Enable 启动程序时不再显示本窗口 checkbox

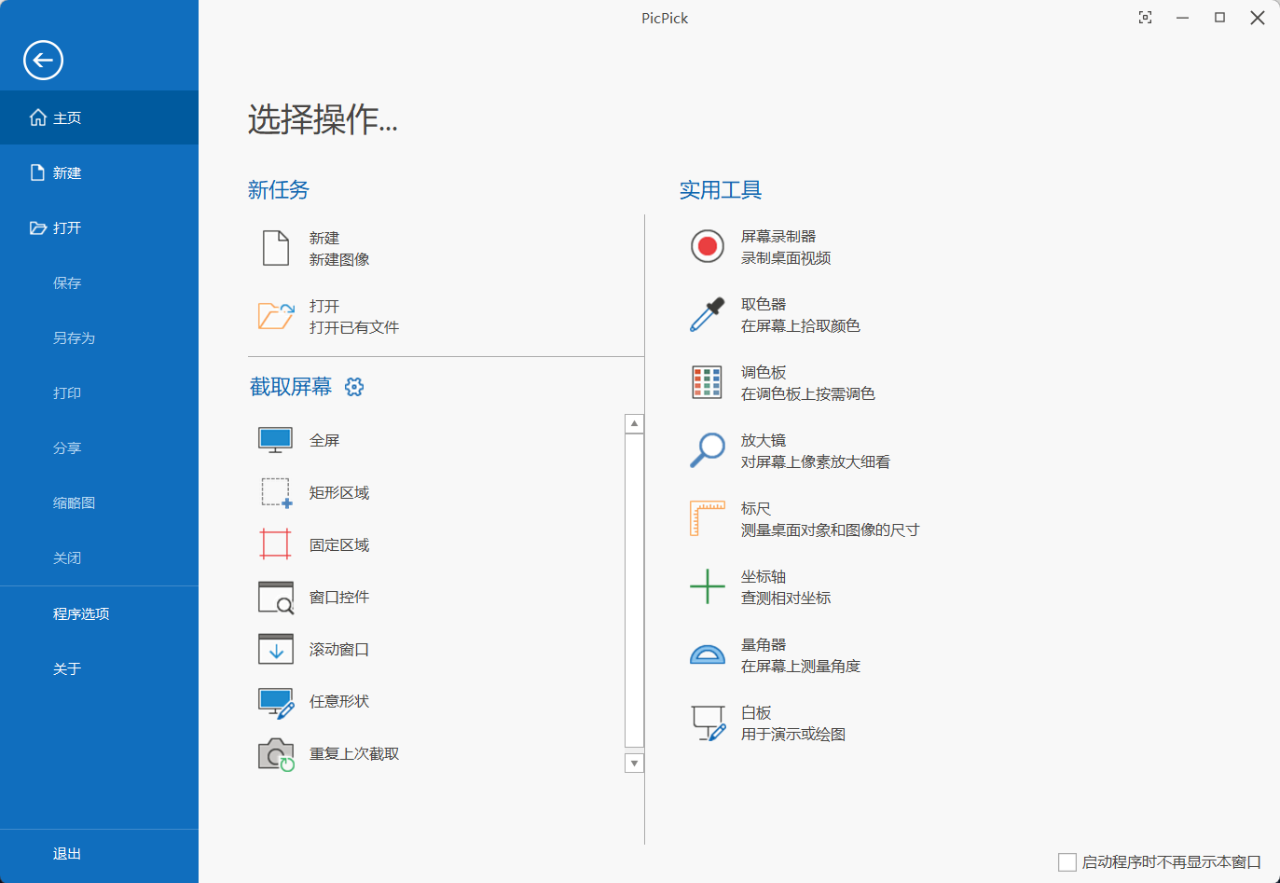1068,862
